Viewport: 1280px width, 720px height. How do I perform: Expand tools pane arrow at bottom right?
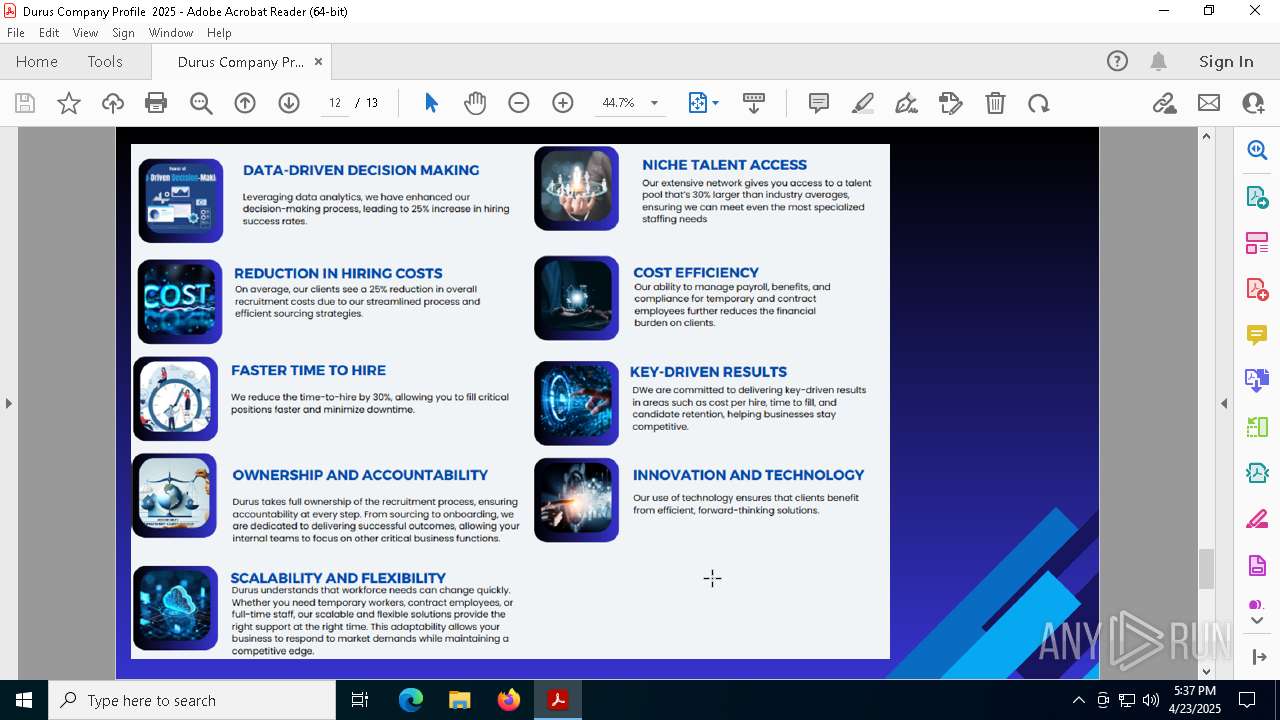(1258, 657)
